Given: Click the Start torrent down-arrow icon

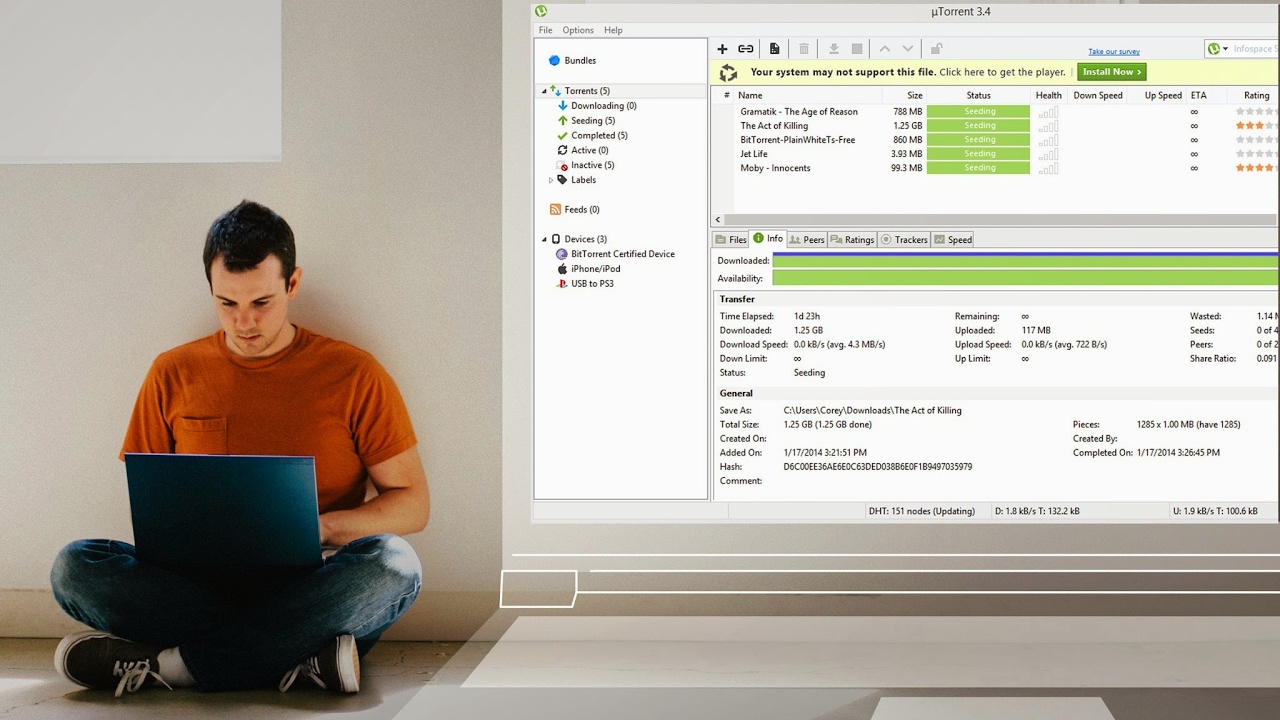Looking at the screenshot, I should point(834,49).
